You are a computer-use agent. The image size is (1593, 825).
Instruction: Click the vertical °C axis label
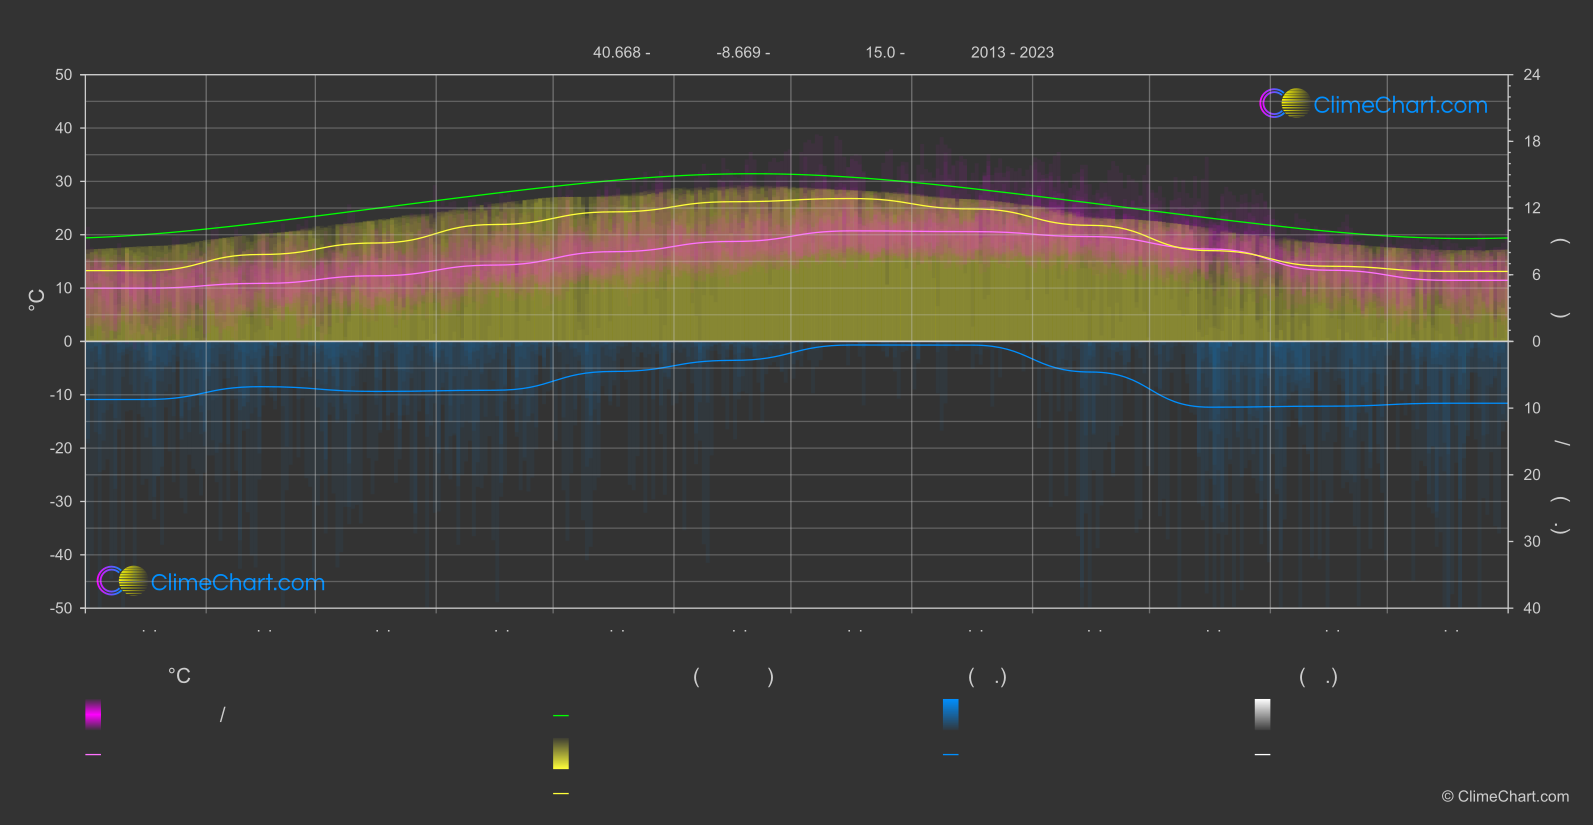click(x=37, y=300)
